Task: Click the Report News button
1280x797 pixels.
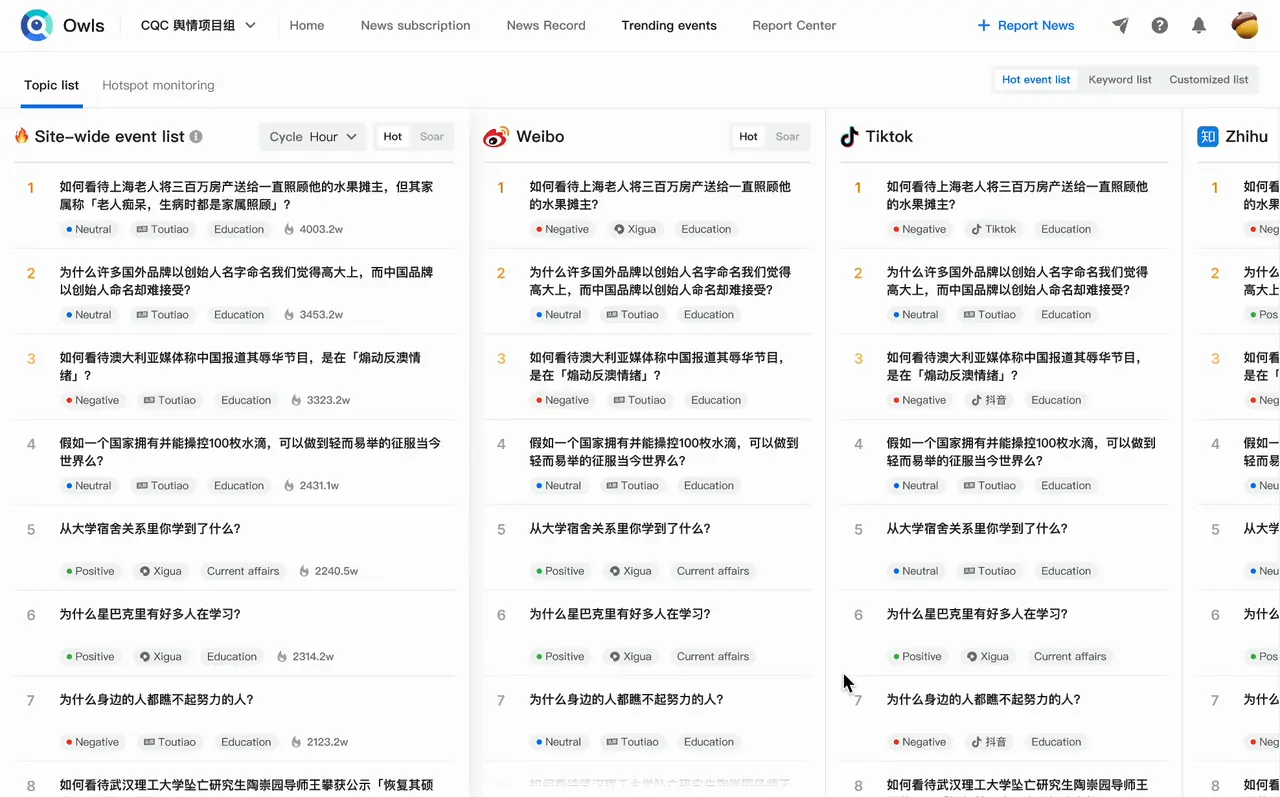Action: point(1026,25)
